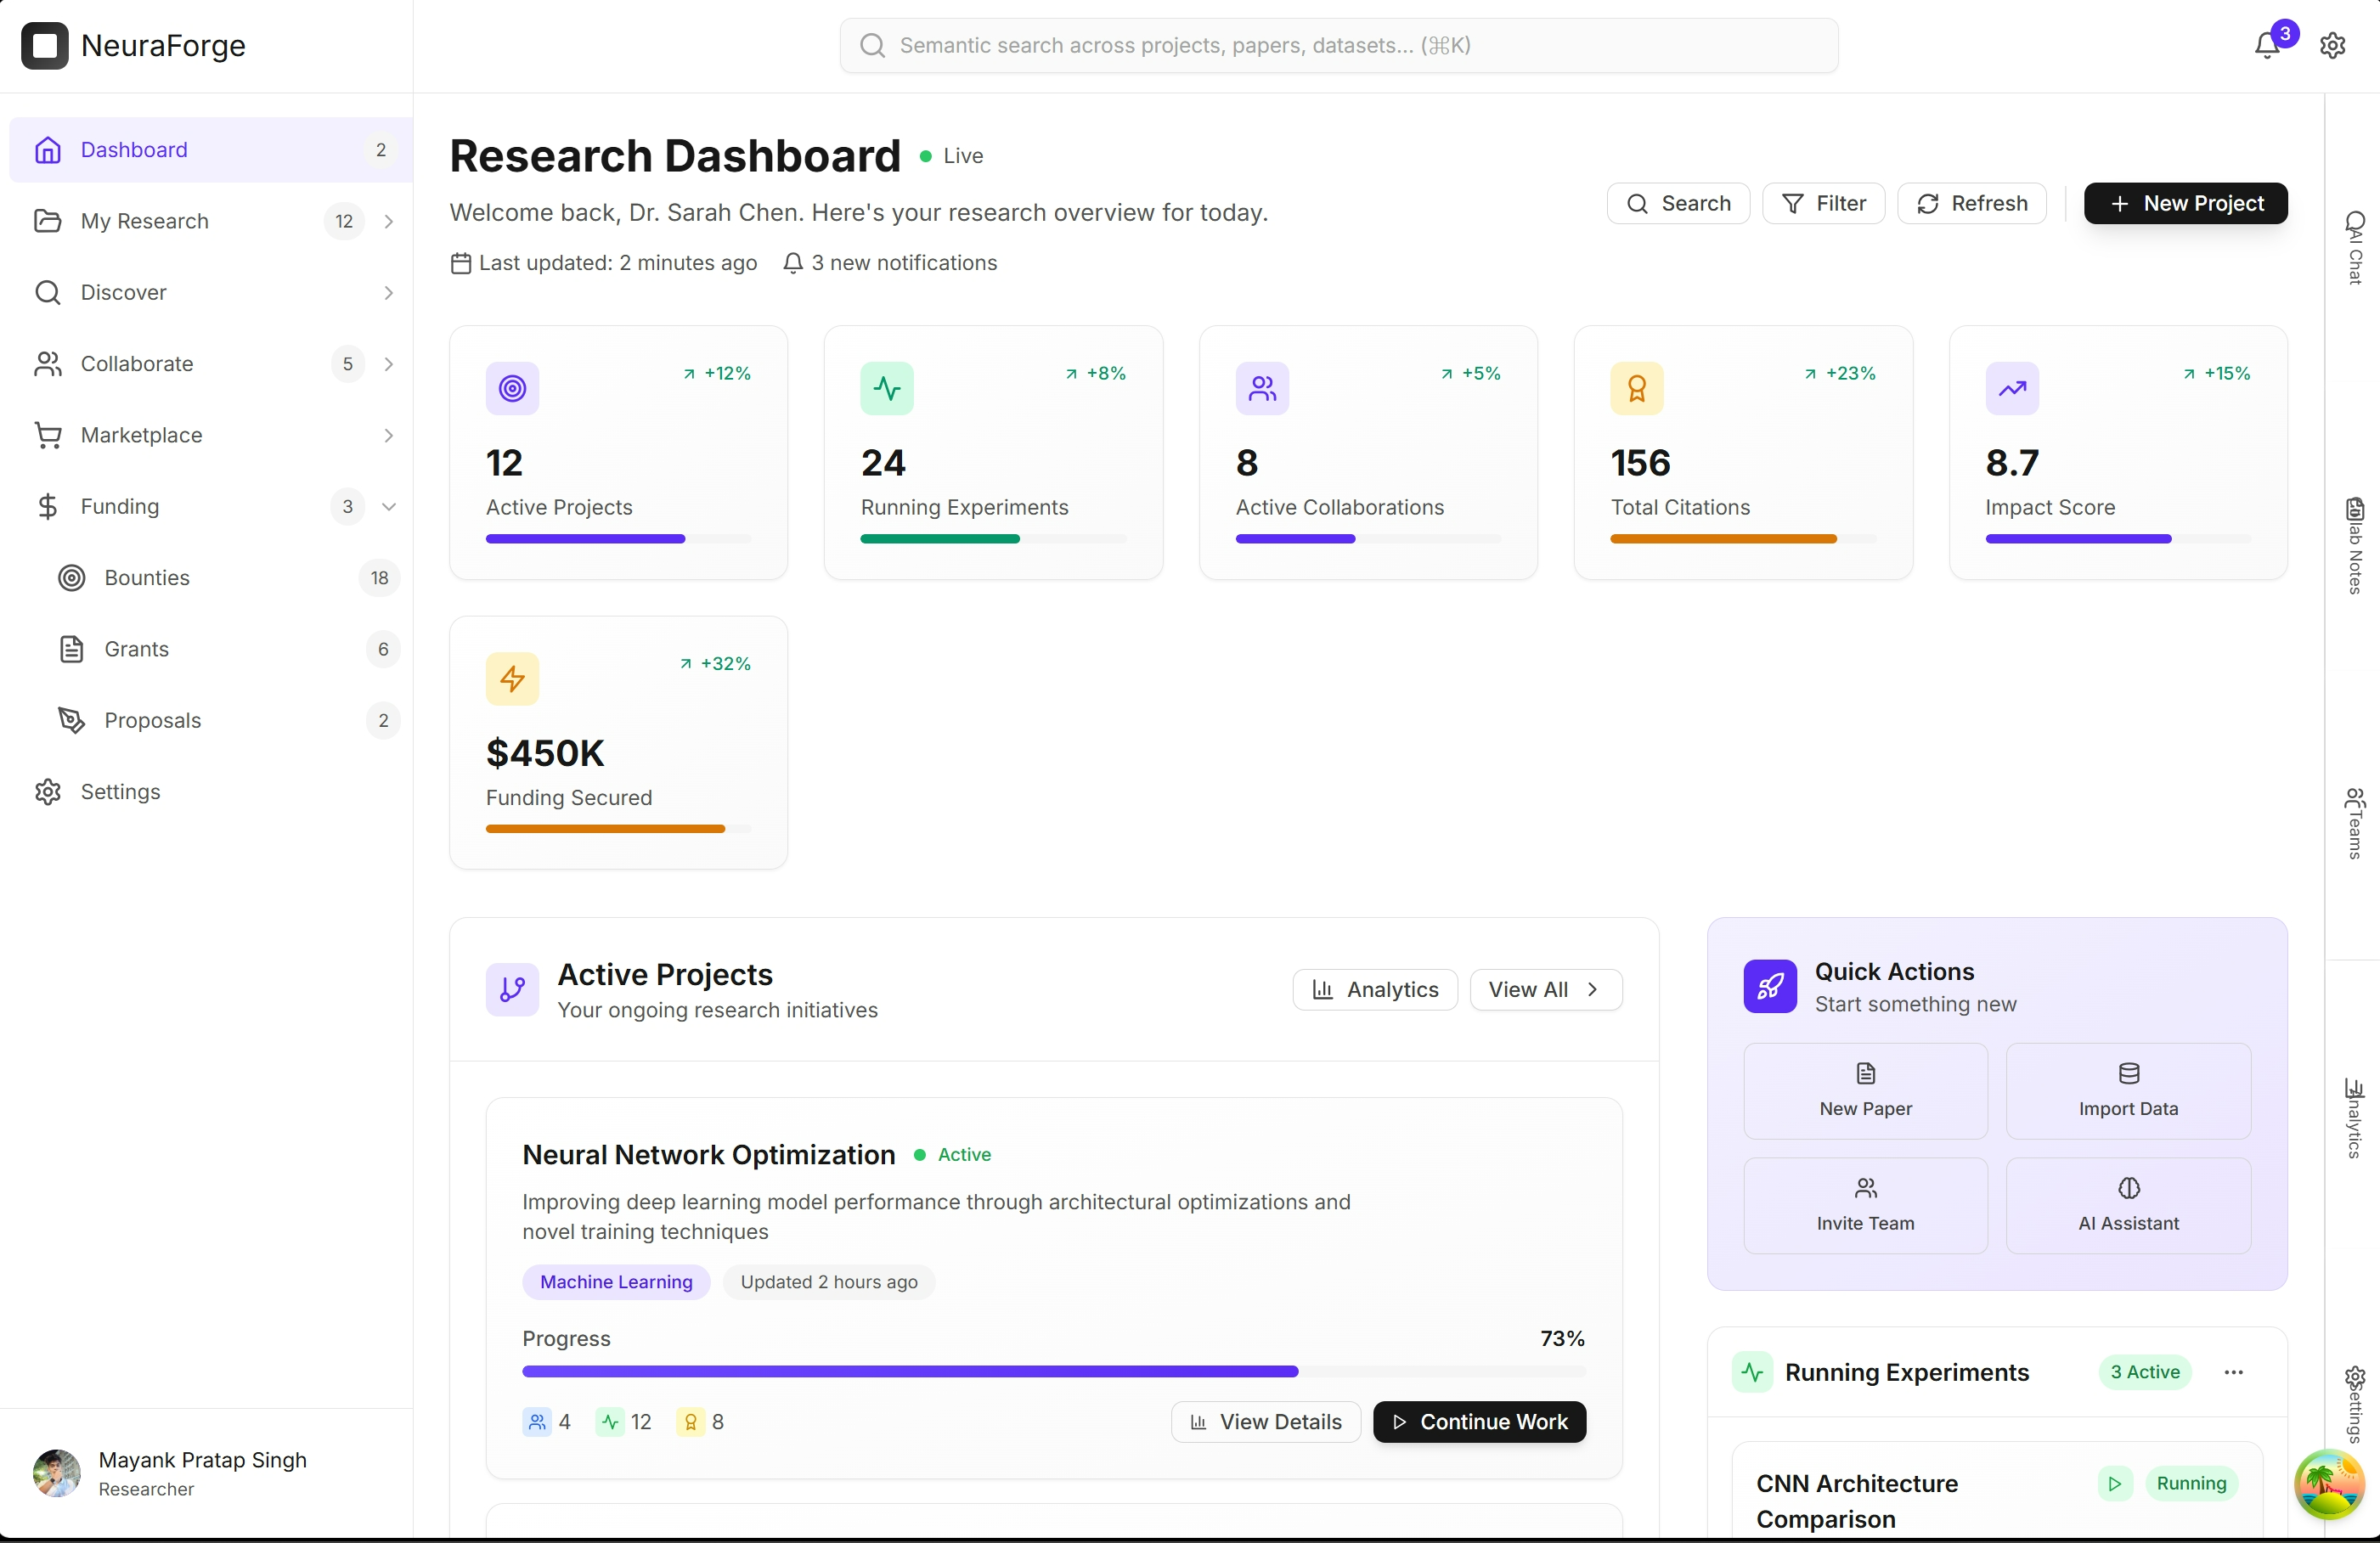Collapse the Funding sidebar section

(389, 507)
